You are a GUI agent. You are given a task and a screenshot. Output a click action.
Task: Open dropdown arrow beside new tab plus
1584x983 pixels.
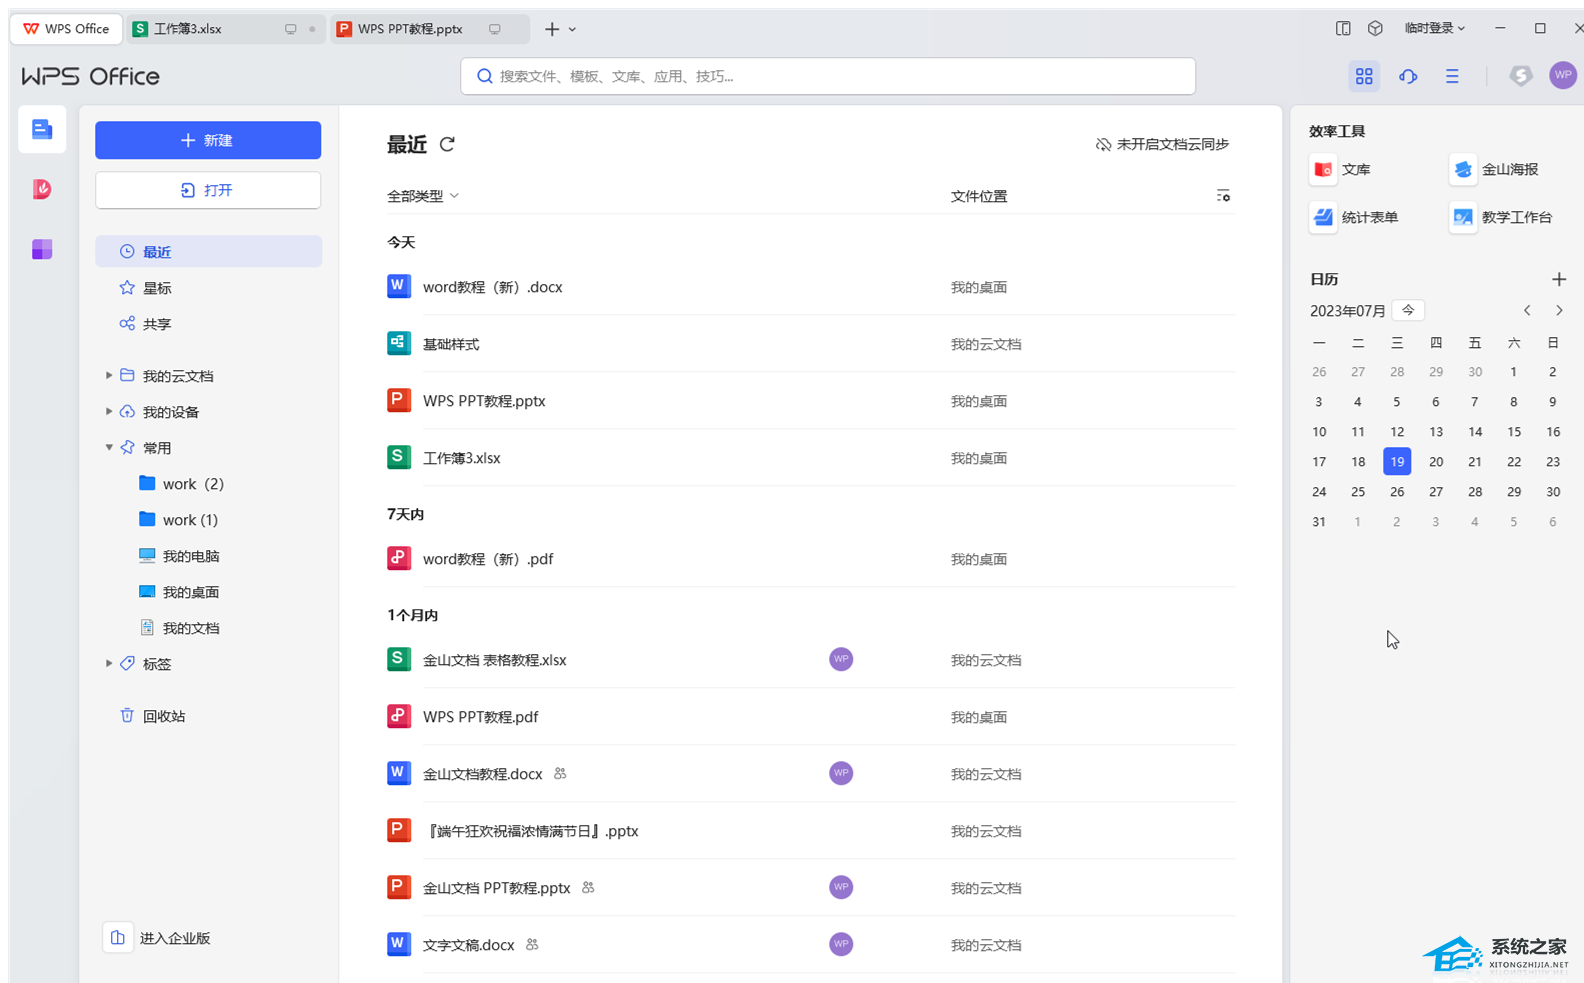click(x=572, y=30)
